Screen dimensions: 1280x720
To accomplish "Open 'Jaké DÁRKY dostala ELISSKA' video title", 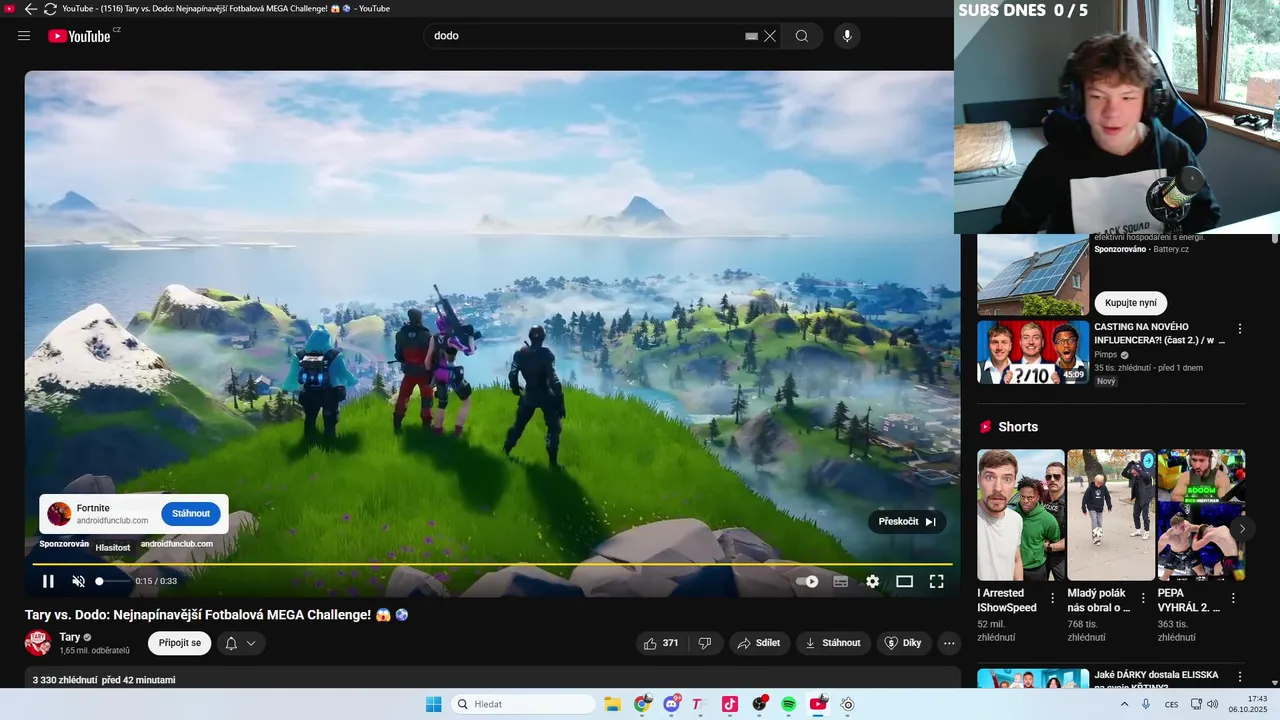I will click(1157, 680).
